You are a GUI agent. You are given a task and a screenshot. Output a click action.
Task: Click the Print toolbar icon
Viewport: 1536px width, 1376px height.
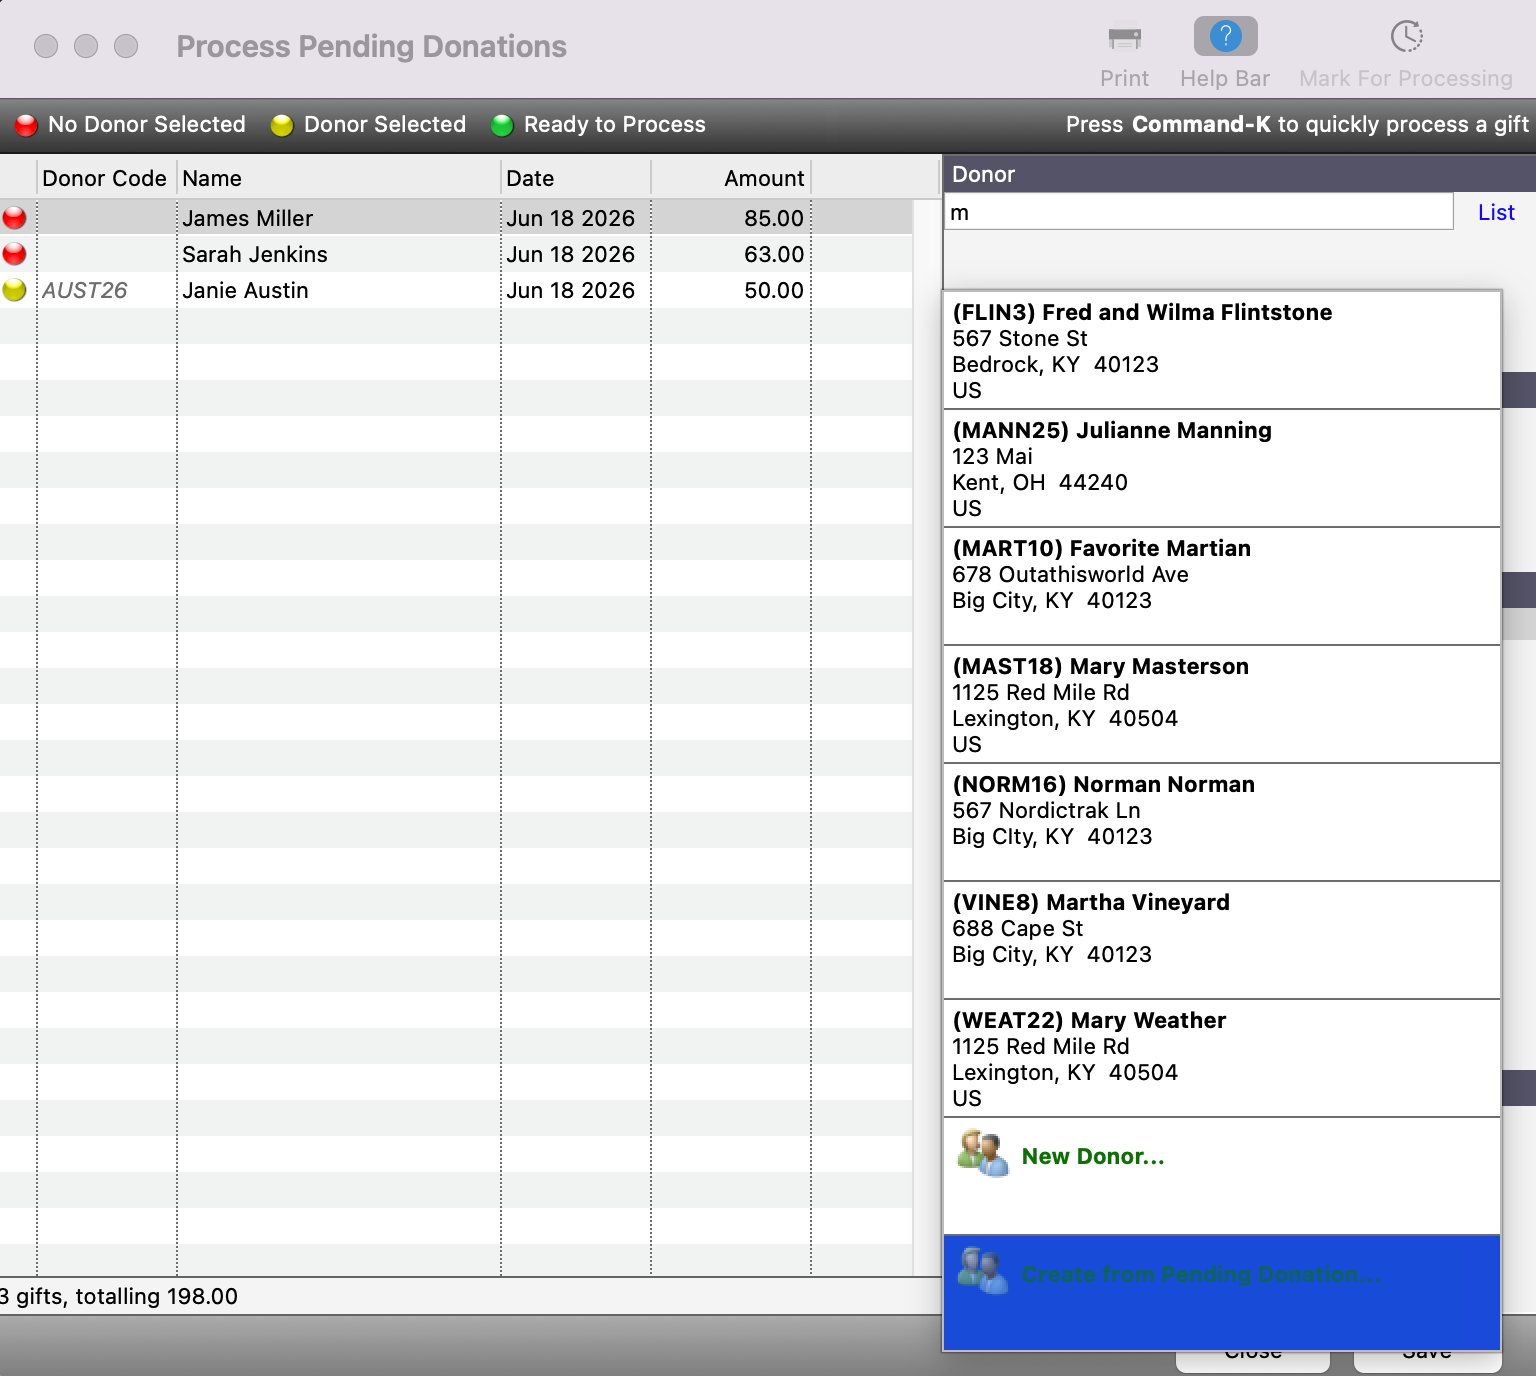1124,38
